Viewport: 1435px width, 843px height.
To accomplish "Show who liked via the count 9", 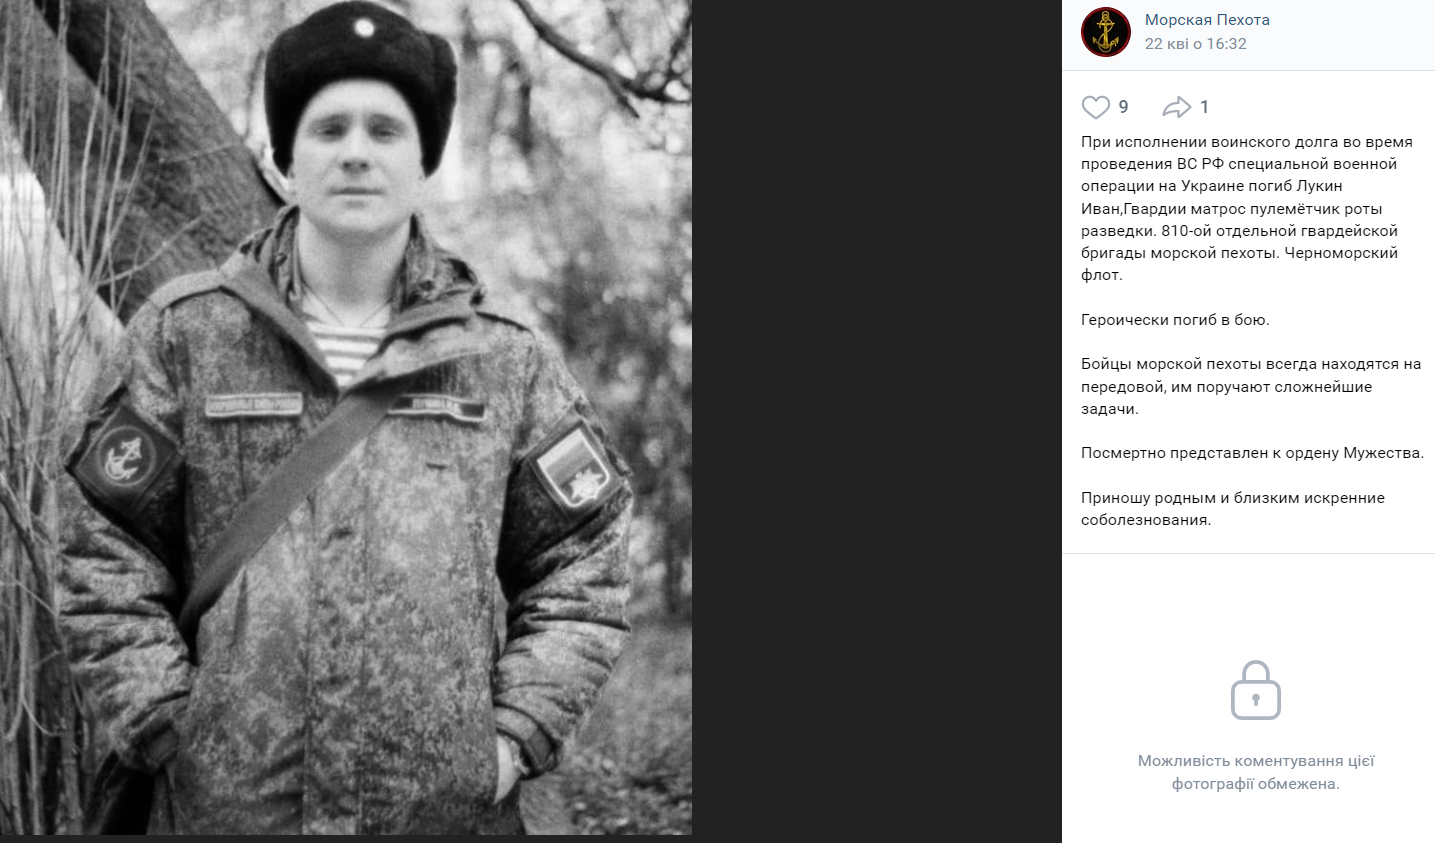I will click(x=1124, y=107).
